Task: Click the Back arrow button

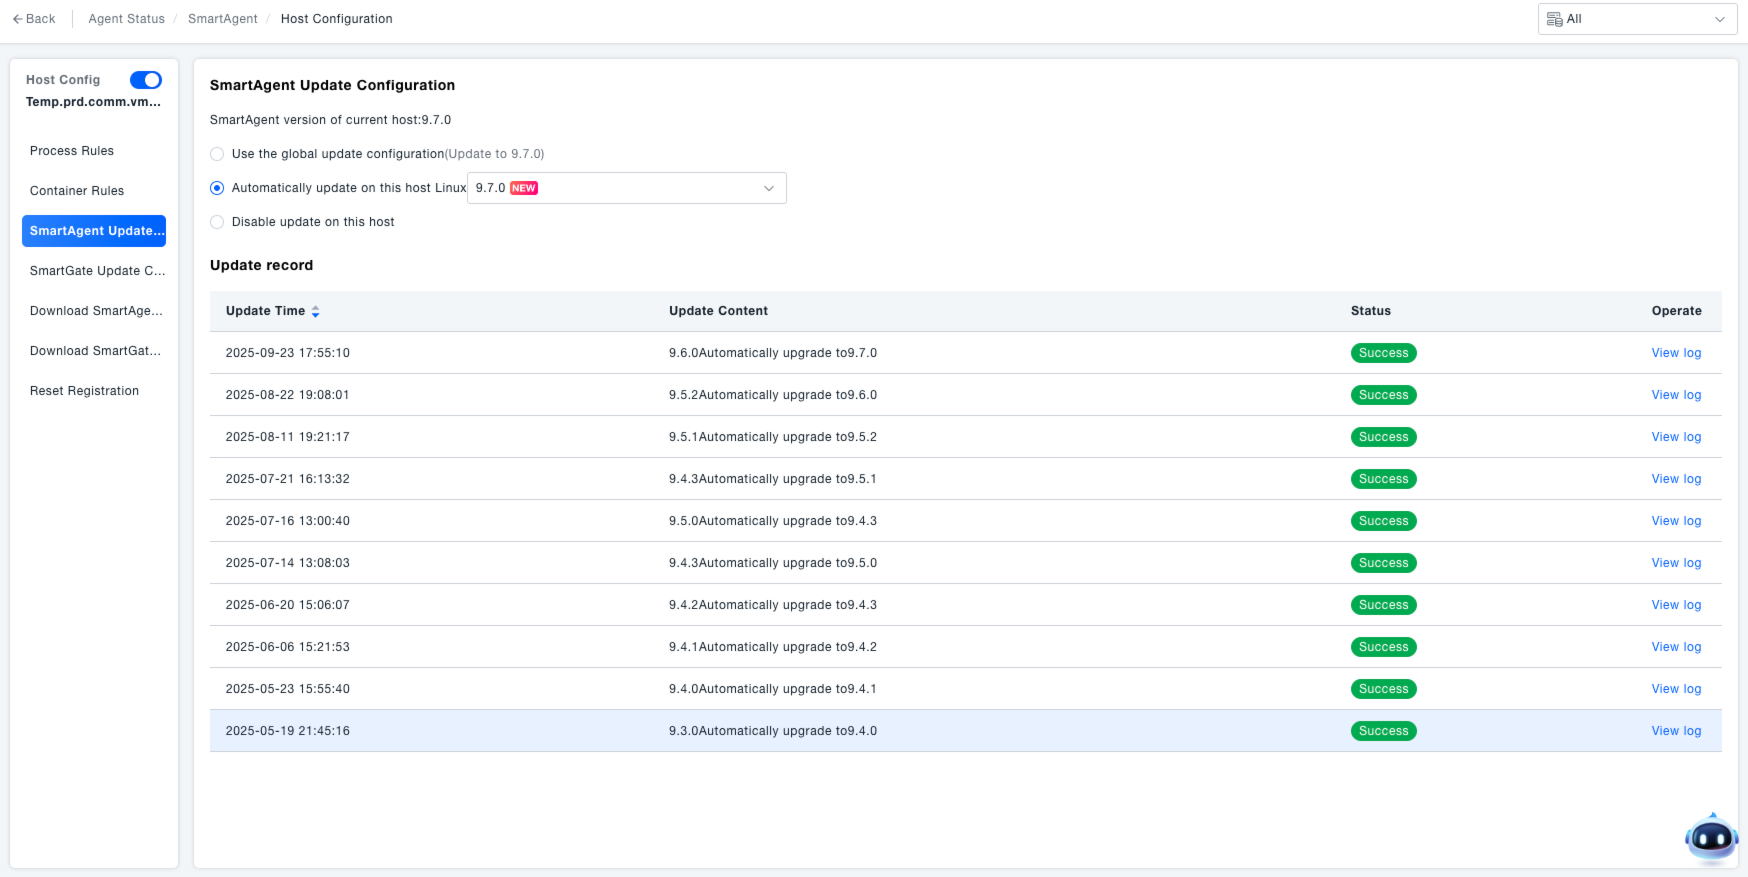Action: tap(34, 19)
